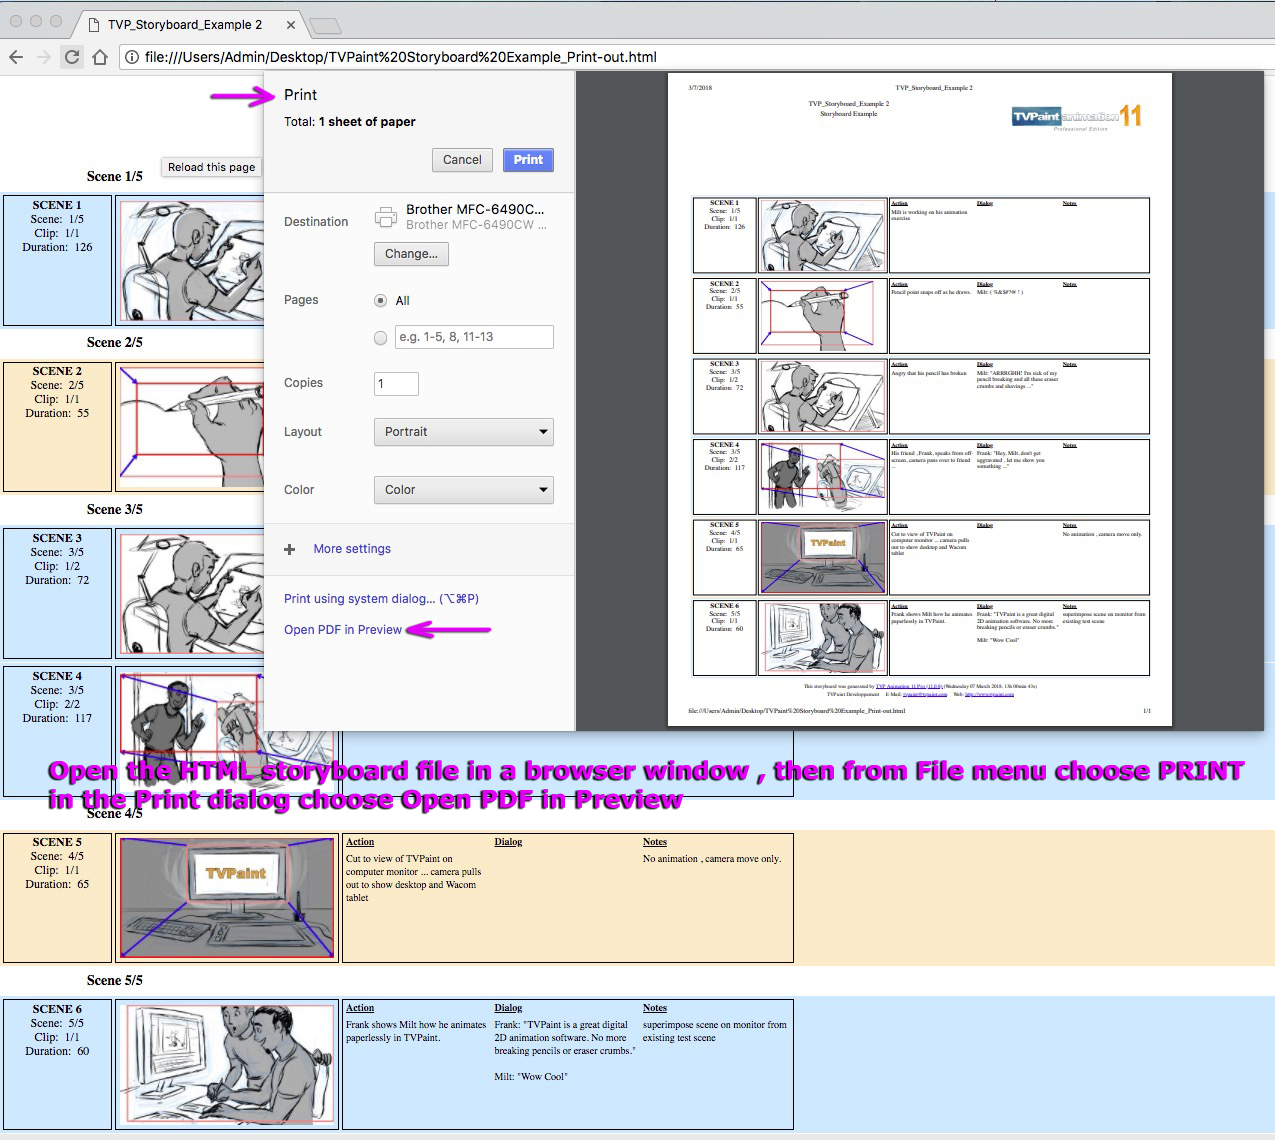The width and height of the screenshot is (1275, 1140).
Task: Change the print destination
Action: 411,254
